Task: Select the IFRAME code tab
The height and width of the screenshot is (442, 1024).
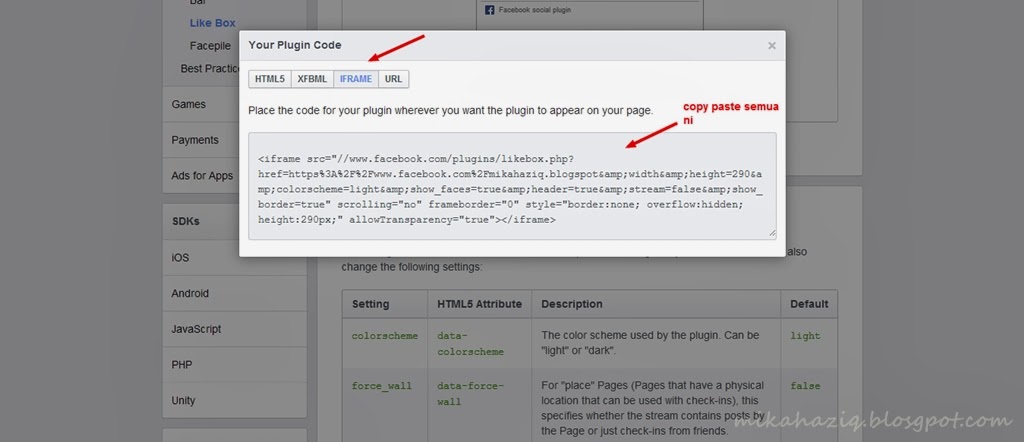Action: (x=356, y=79)
